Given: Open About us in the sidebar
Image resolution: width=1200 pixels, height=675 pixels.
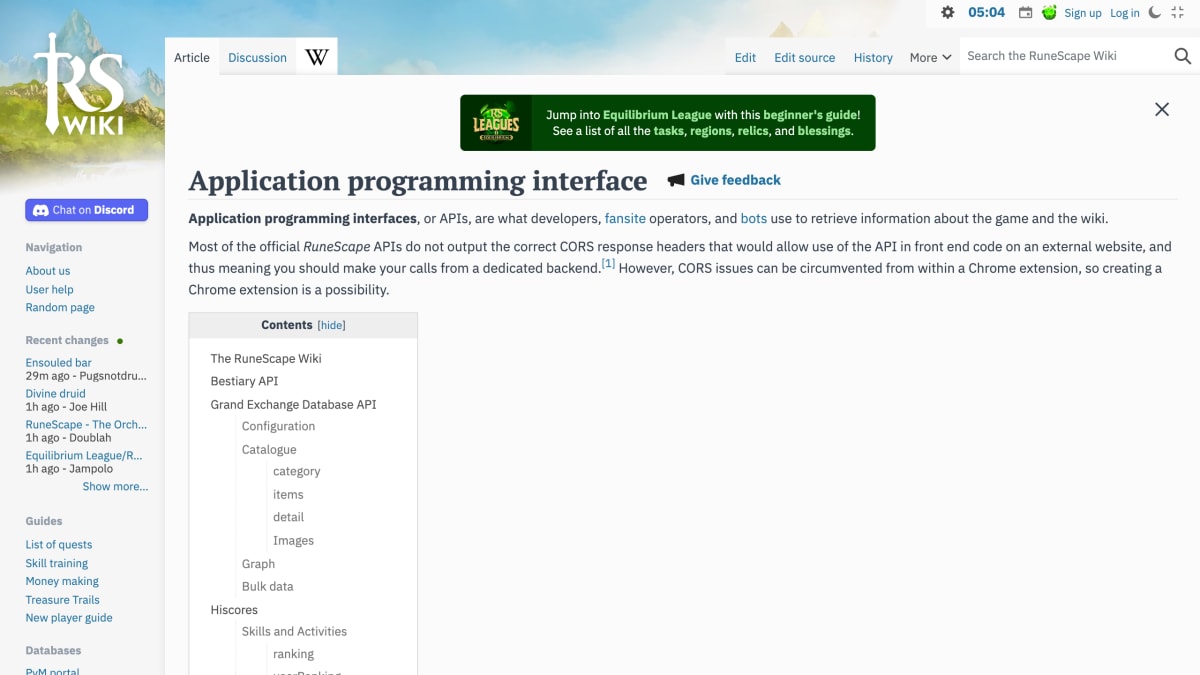Looking at the screenshot, I should [x=48, y=271].
